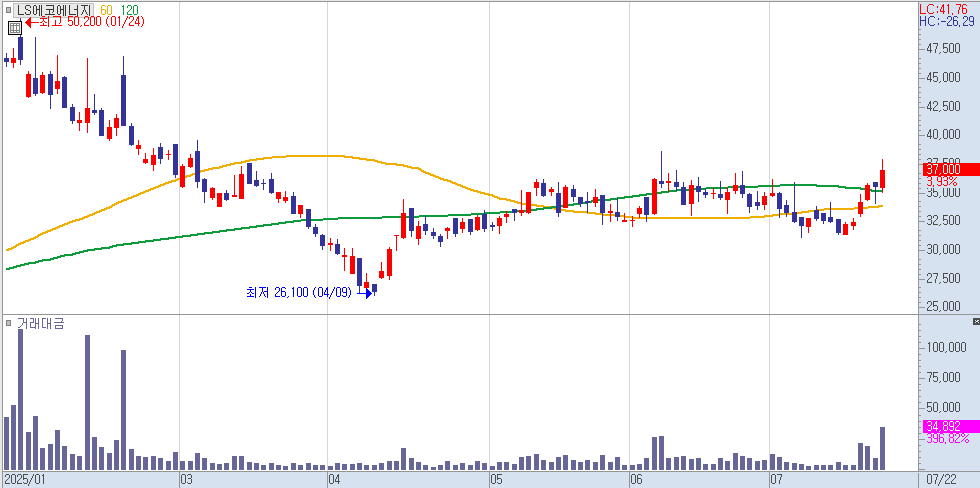Click the 07 month marker on date axis
The image size is (980, 488).
(776, 480)
